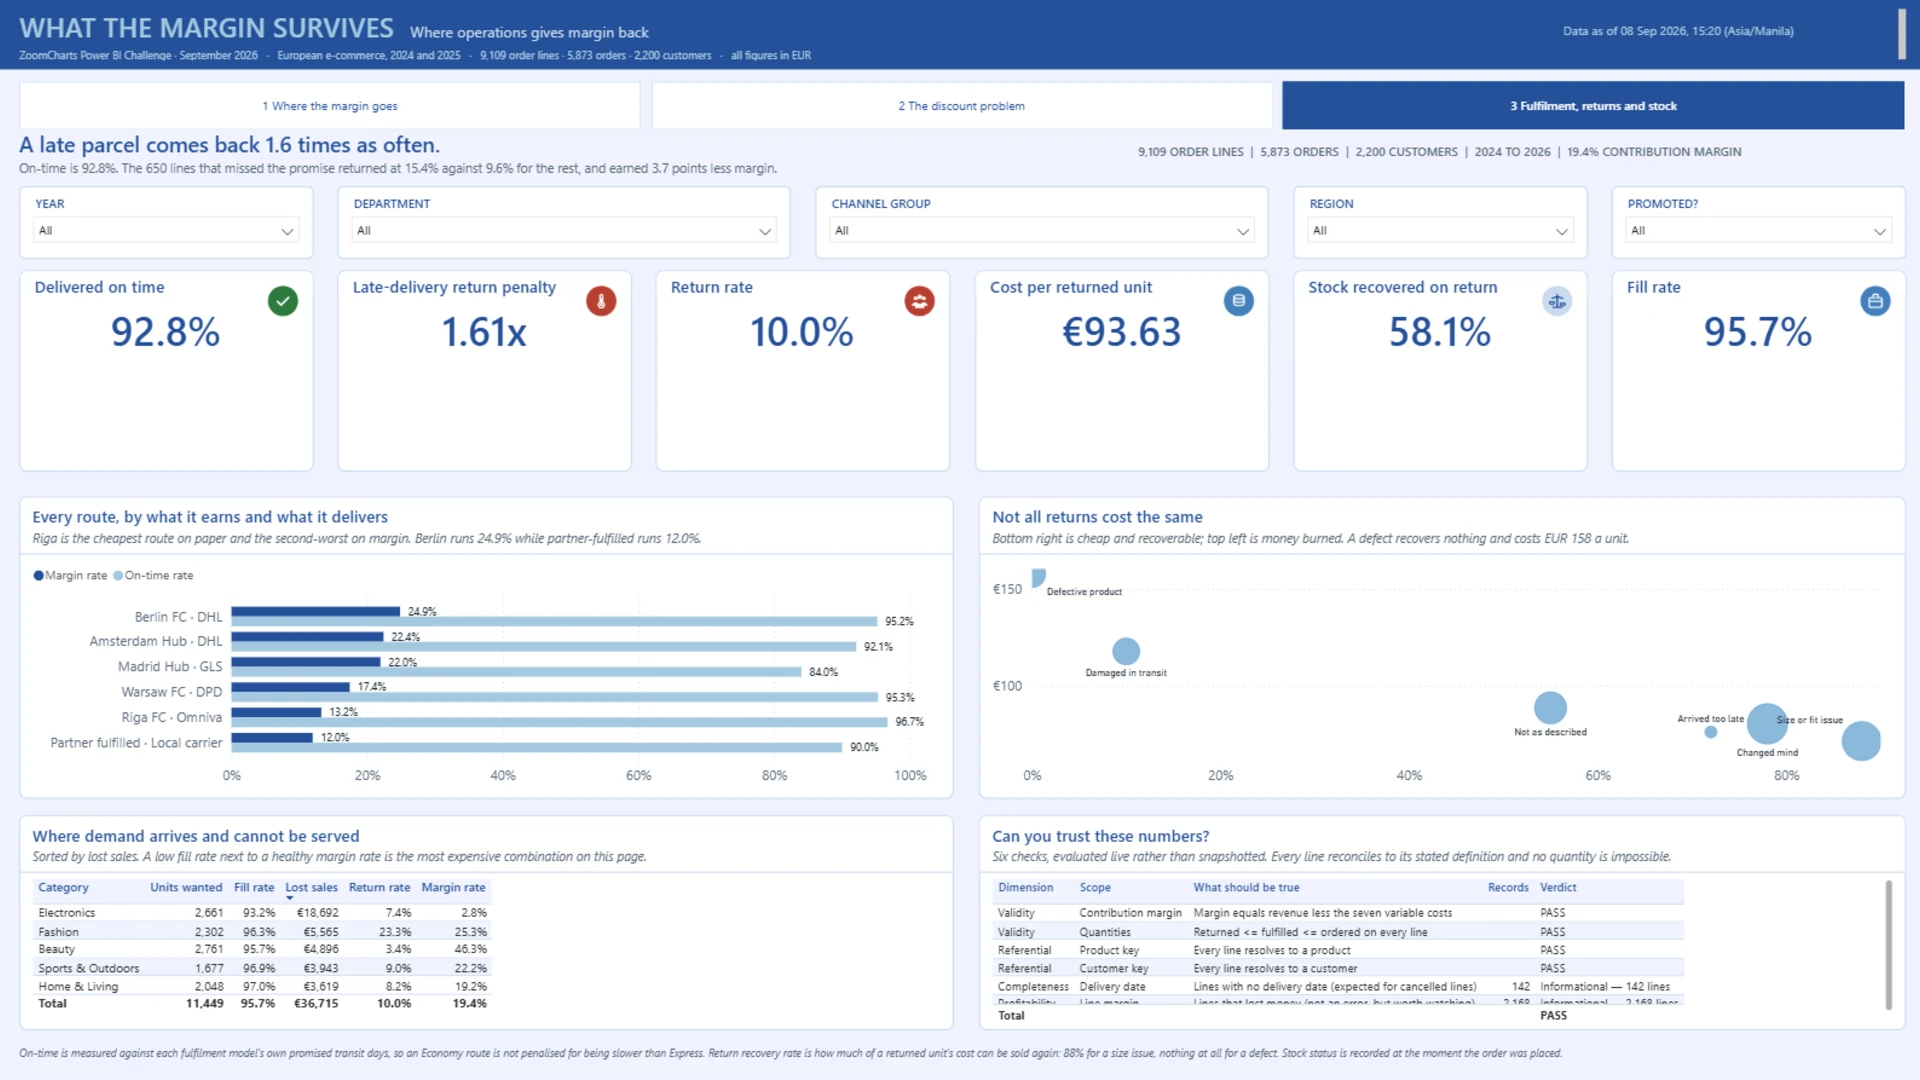Click the Not as described bubble
The width and height of the screenshot is (1920, 1080).
click(1550, 708)
